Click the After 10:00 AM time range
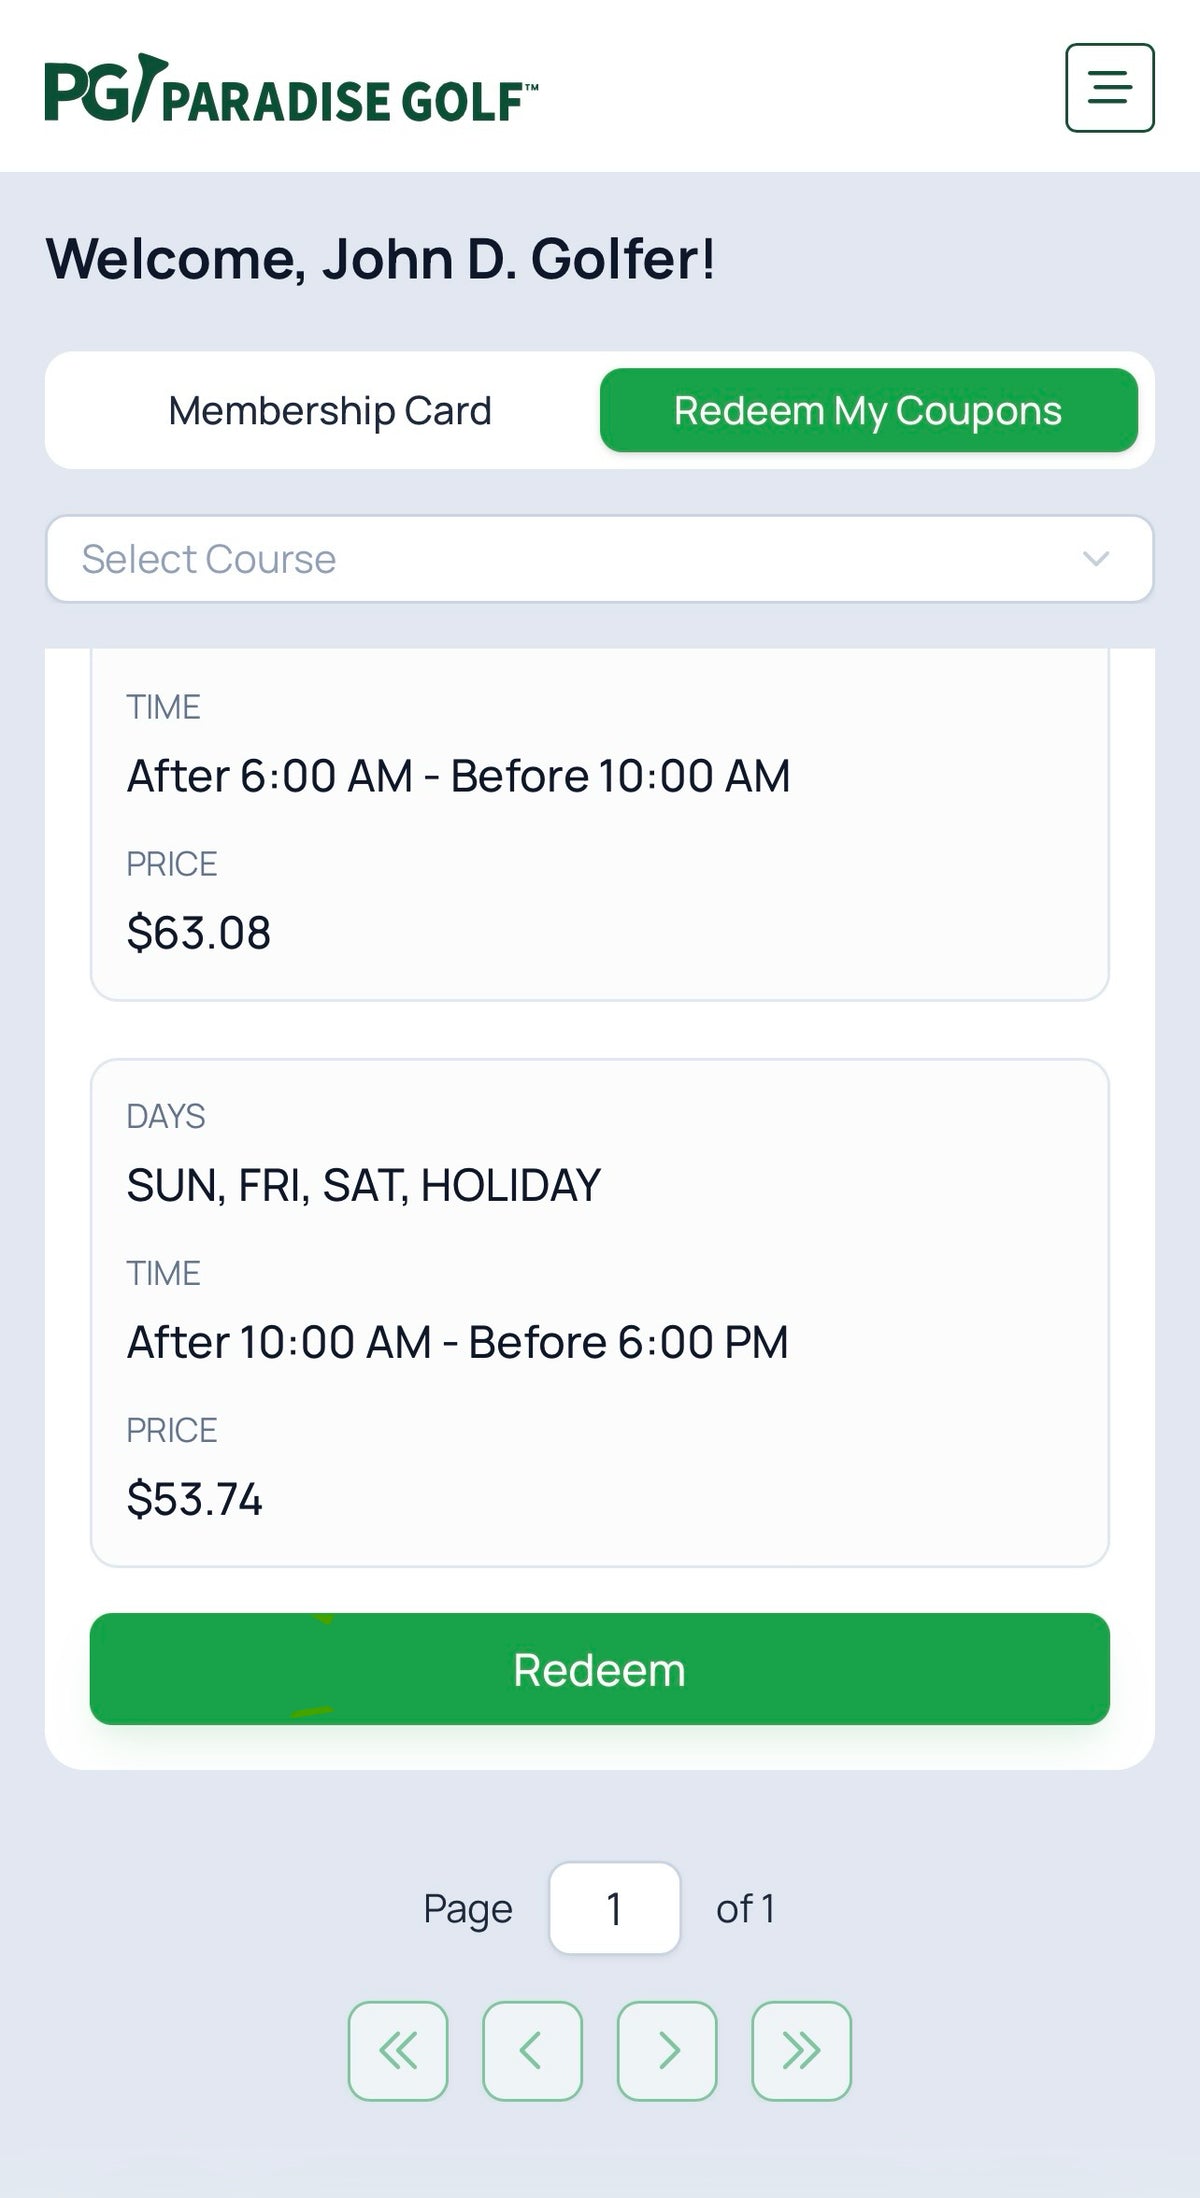The width and height of the screenshot is (1200, 2198). 458,1342
